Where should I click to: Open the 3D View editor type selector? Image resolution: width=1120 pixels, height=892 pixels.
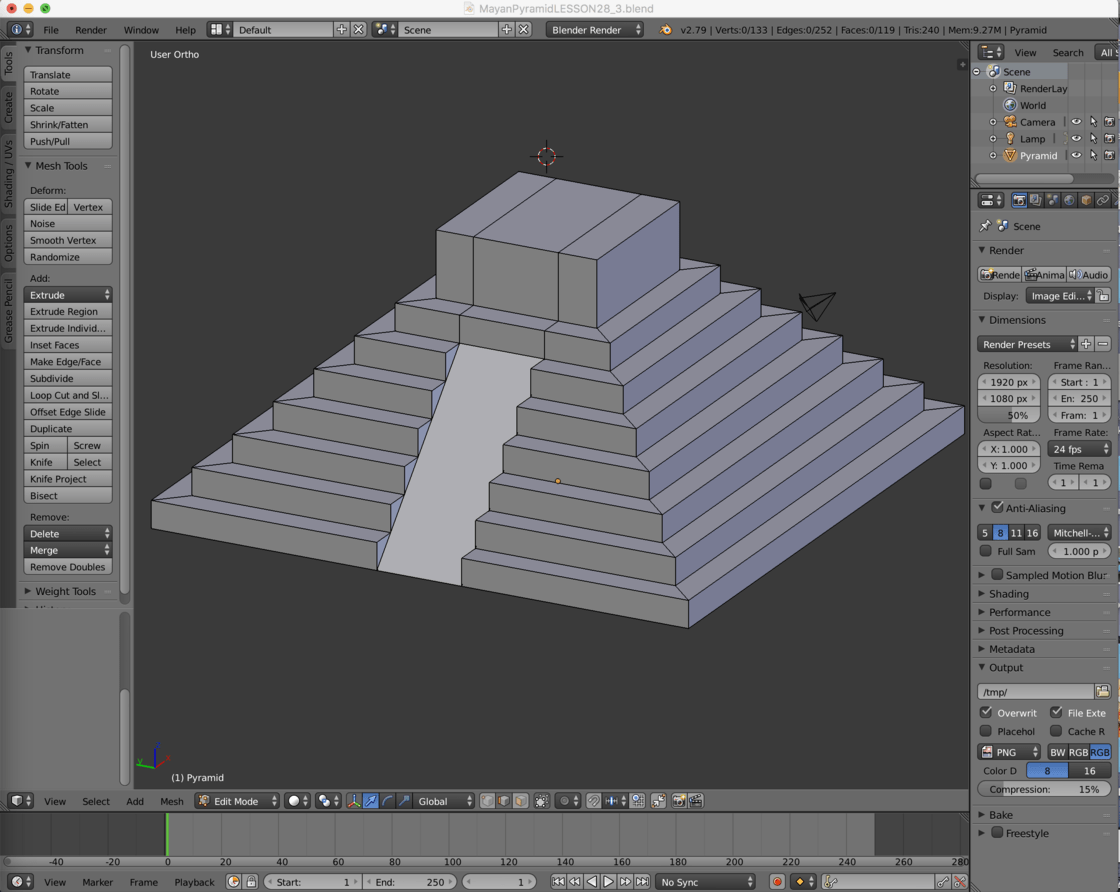click(x=21, y=801)
